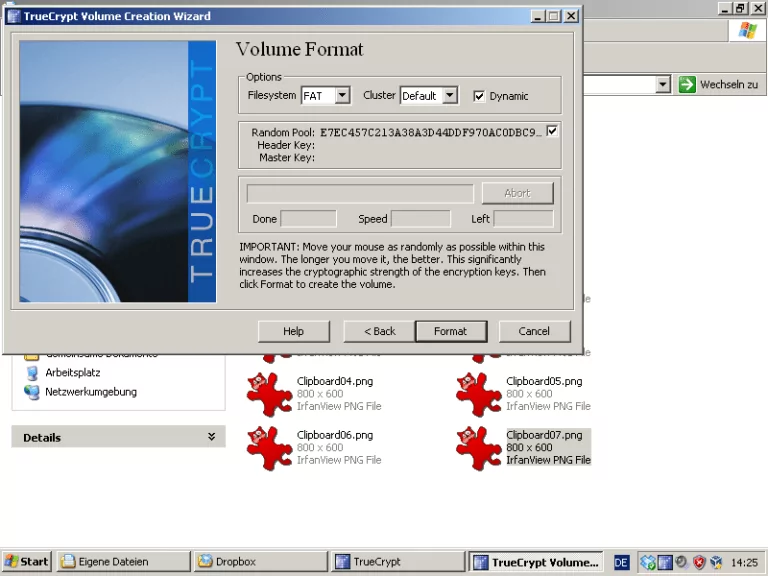The image size is (768, 576).
Task: Cancel the volume creation wizard
Action: 534,332
